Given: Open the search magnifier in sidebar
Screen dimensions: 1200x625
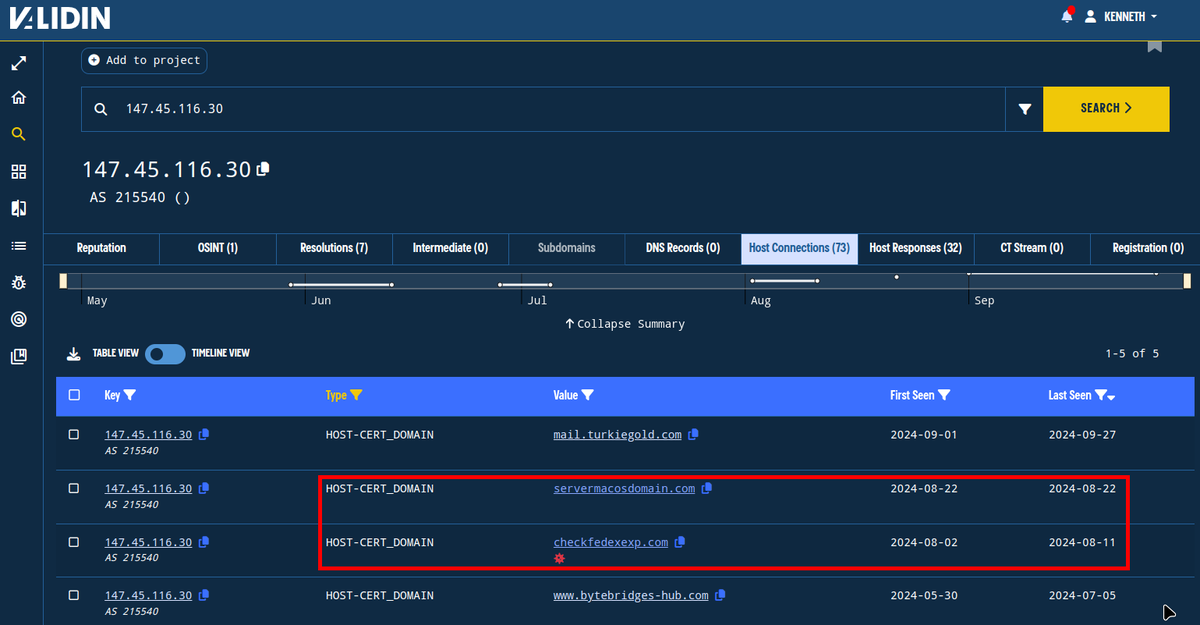Looking at the screenshot, I should [x=19, y=134].
